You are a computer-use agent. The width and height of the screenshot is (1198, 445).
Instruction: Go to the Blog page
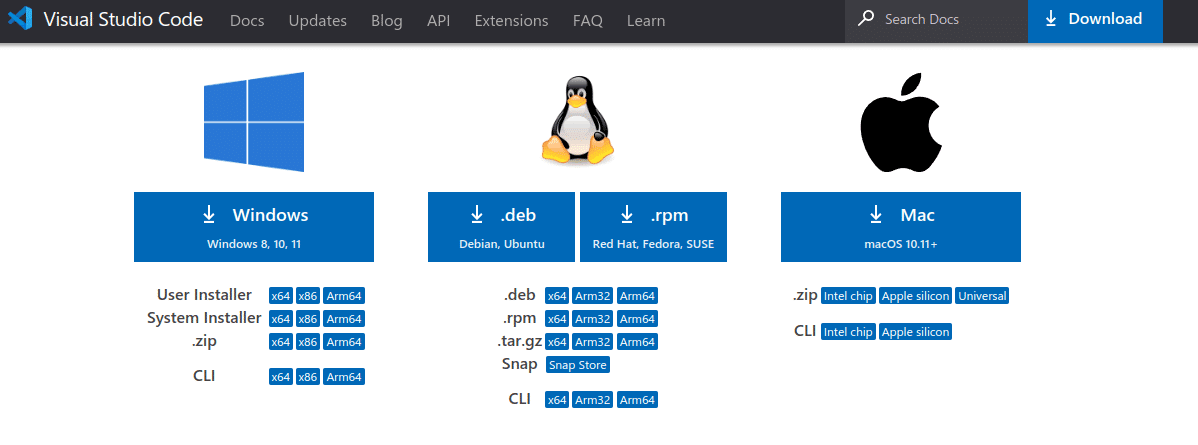coord(387,21)
